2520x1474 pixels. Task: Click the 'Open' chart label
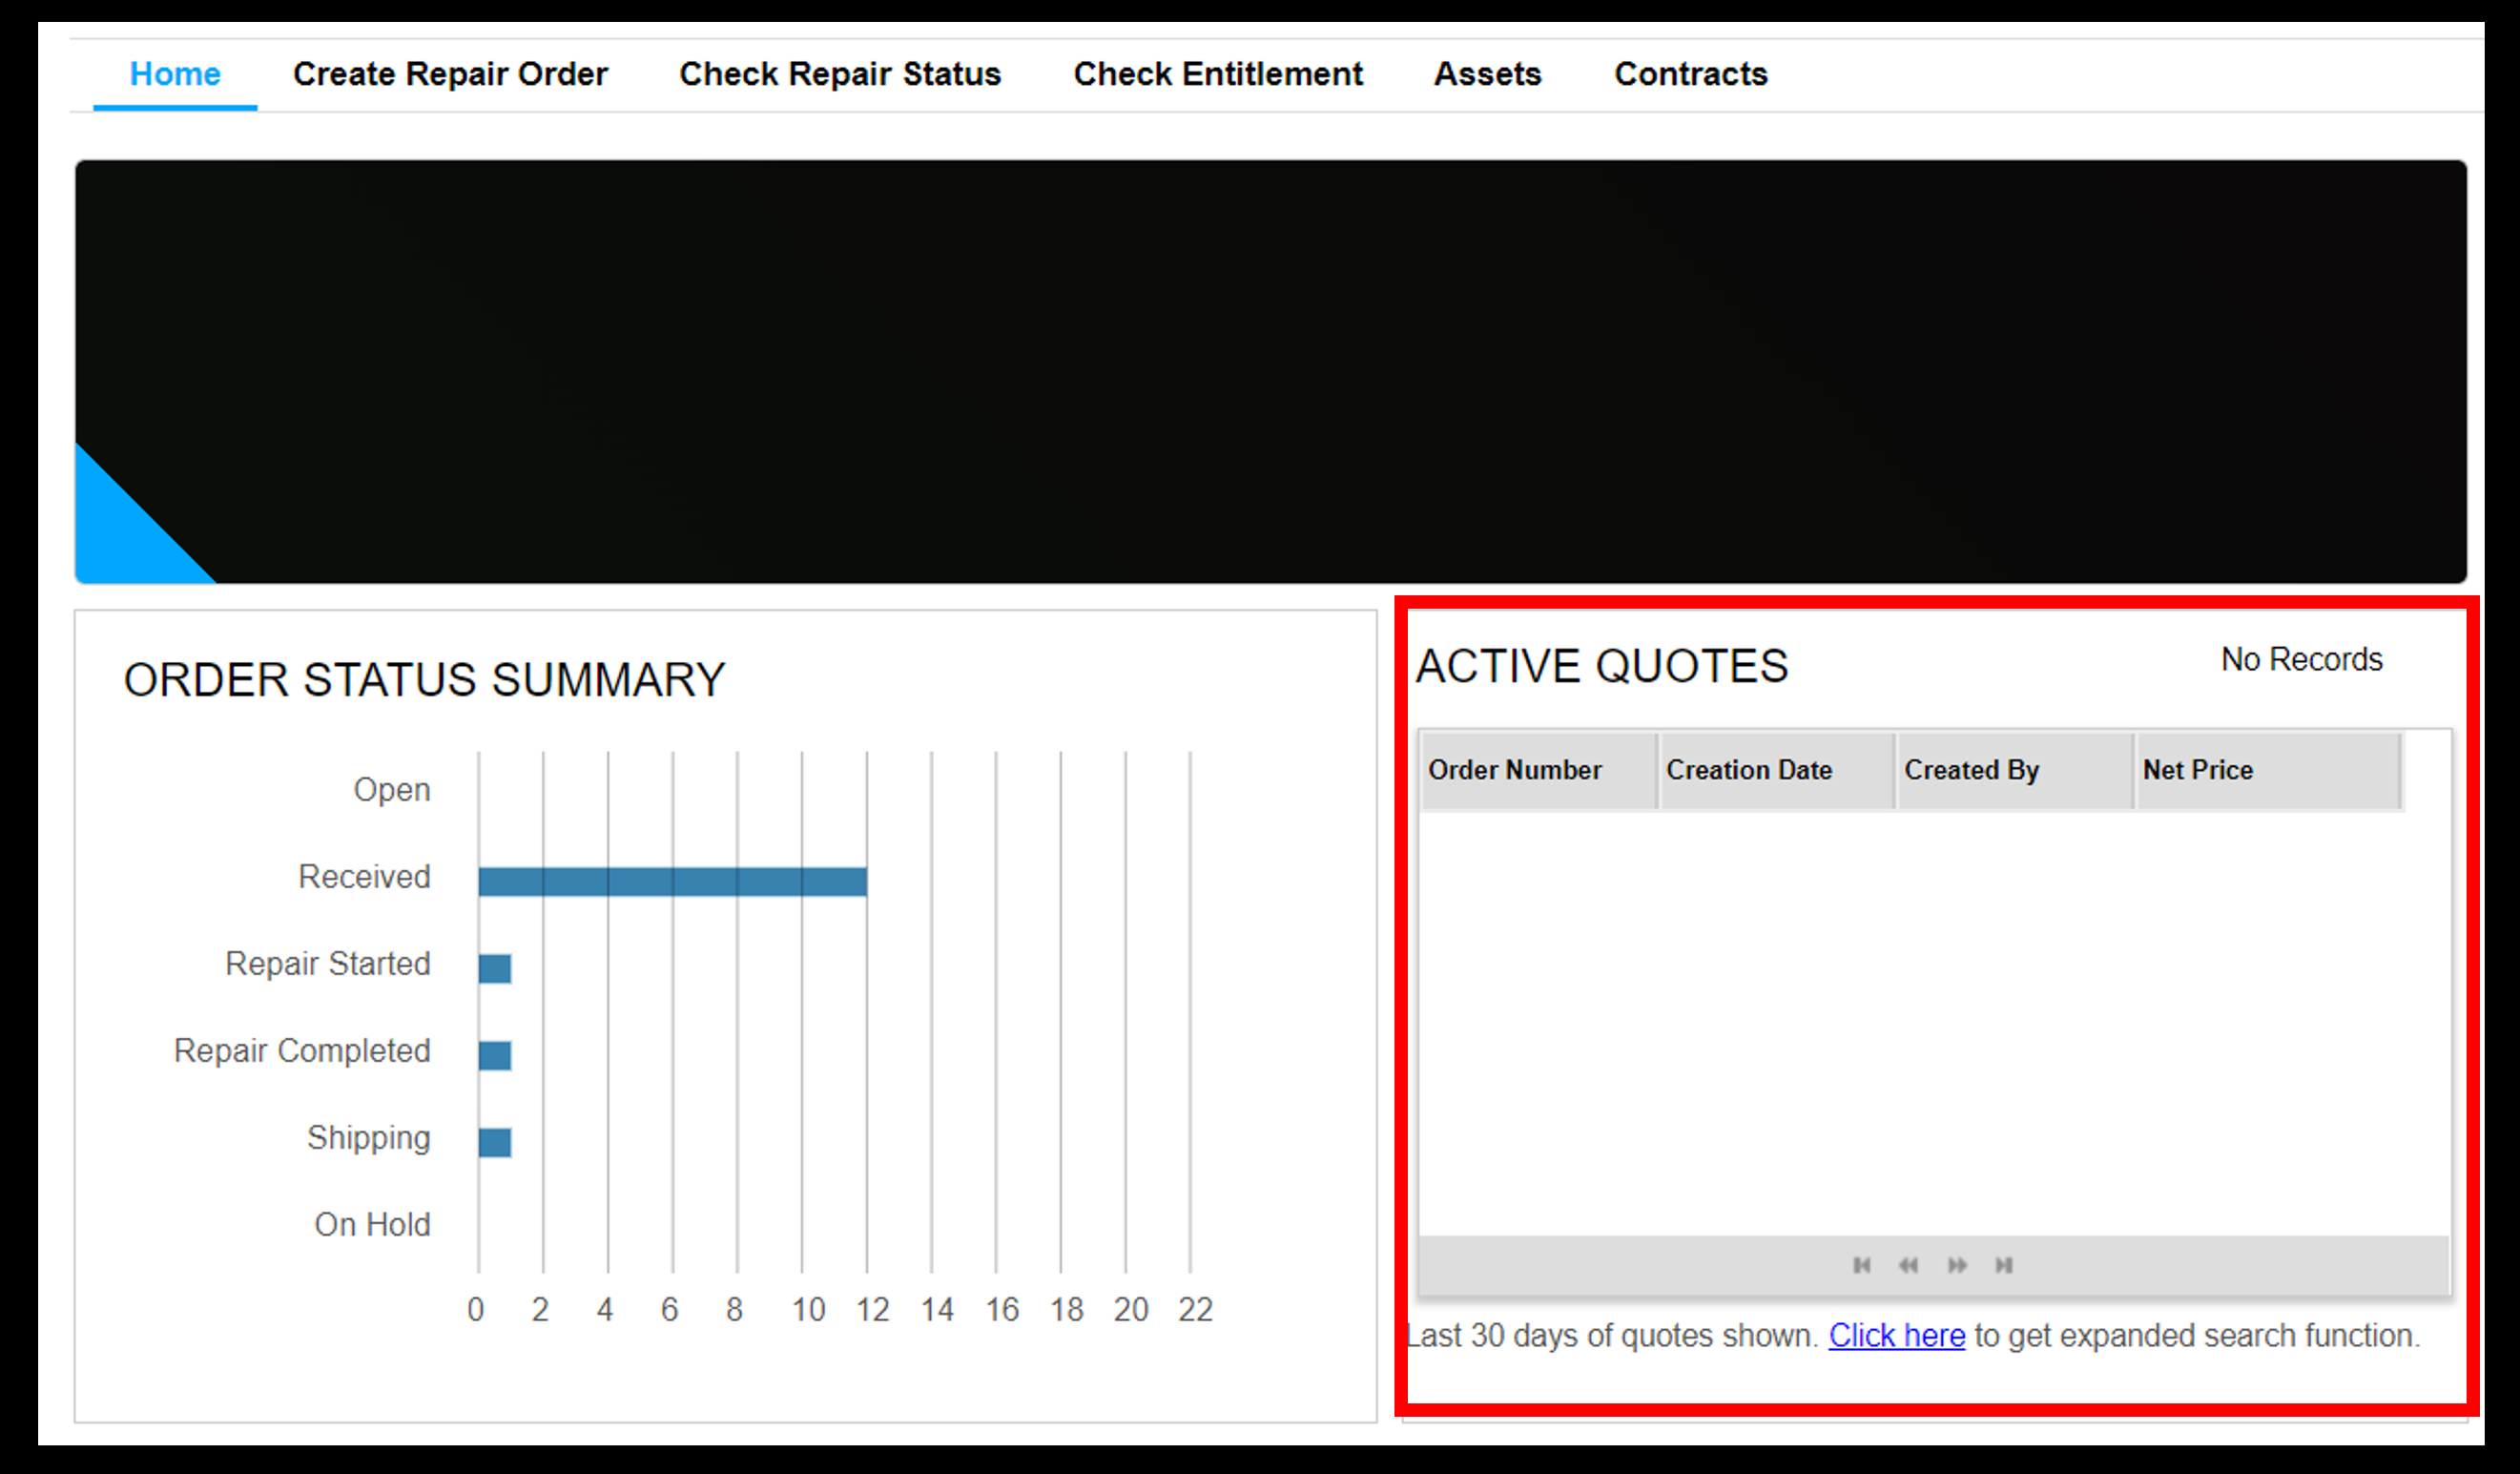tap(392, 790)
